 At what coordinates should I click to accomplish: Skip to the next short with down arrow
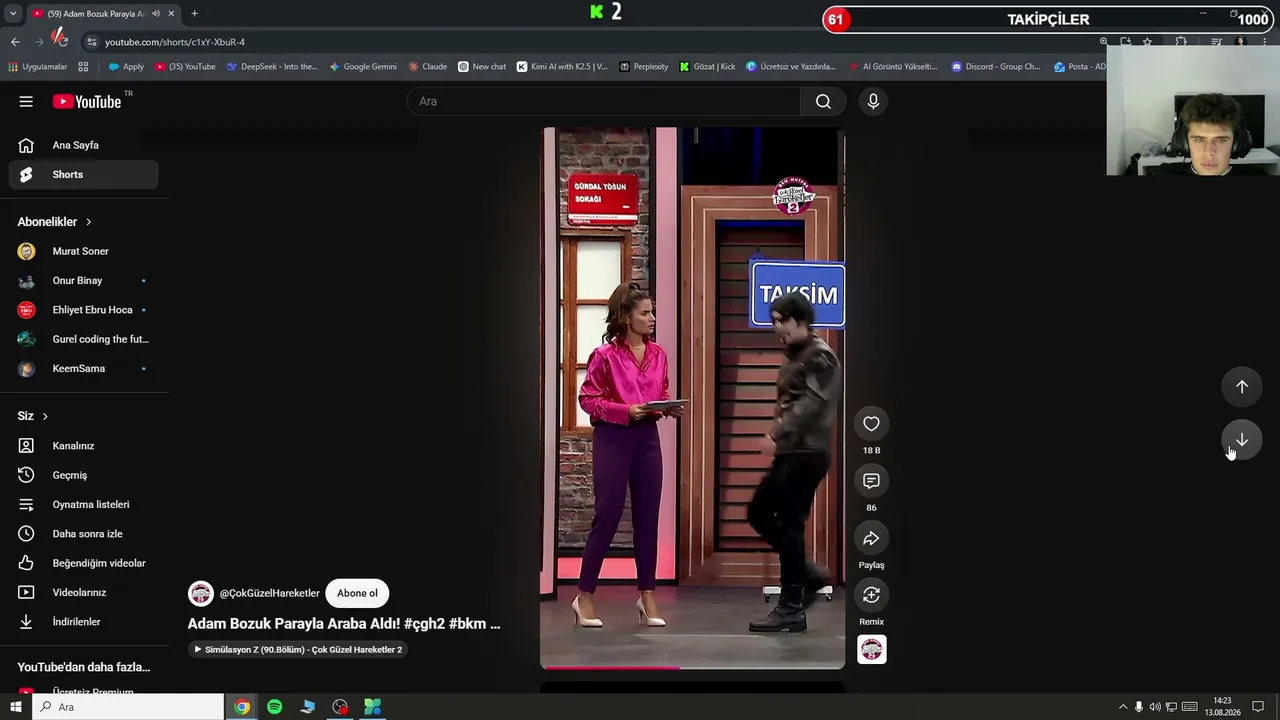[1241, 440]
